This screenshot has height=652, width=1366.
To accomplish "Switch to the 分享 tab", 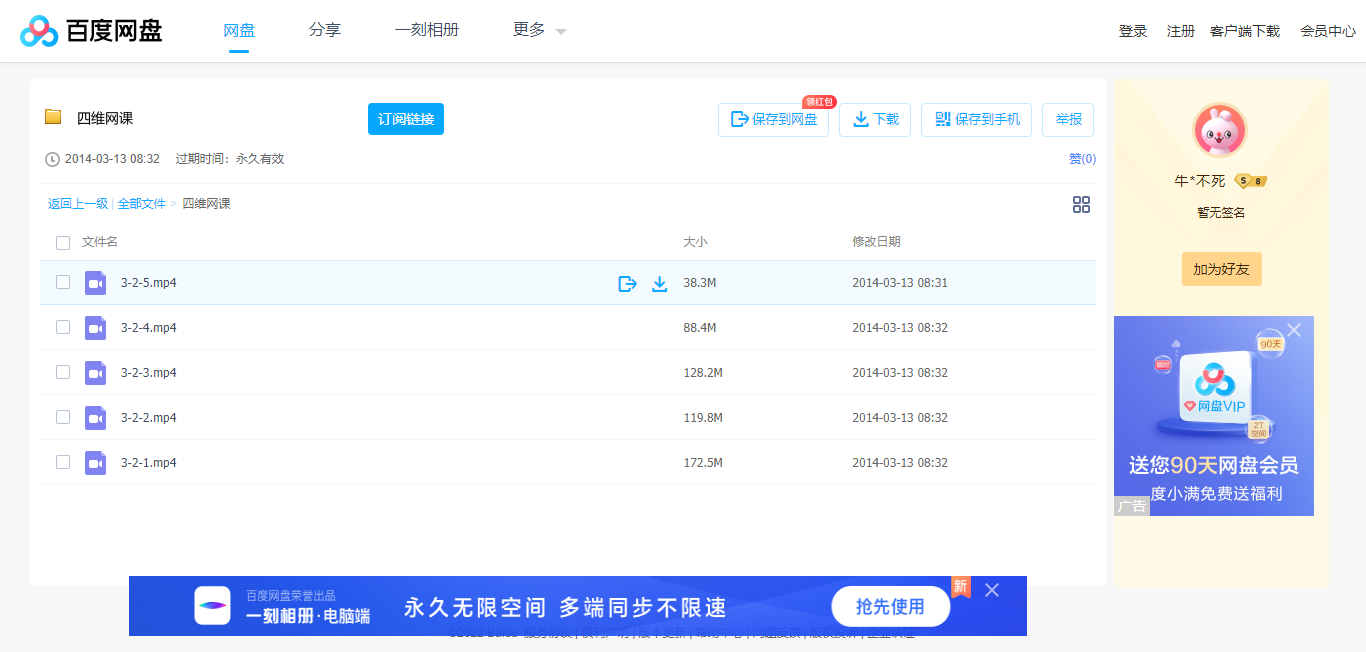I will pos(324,30).
